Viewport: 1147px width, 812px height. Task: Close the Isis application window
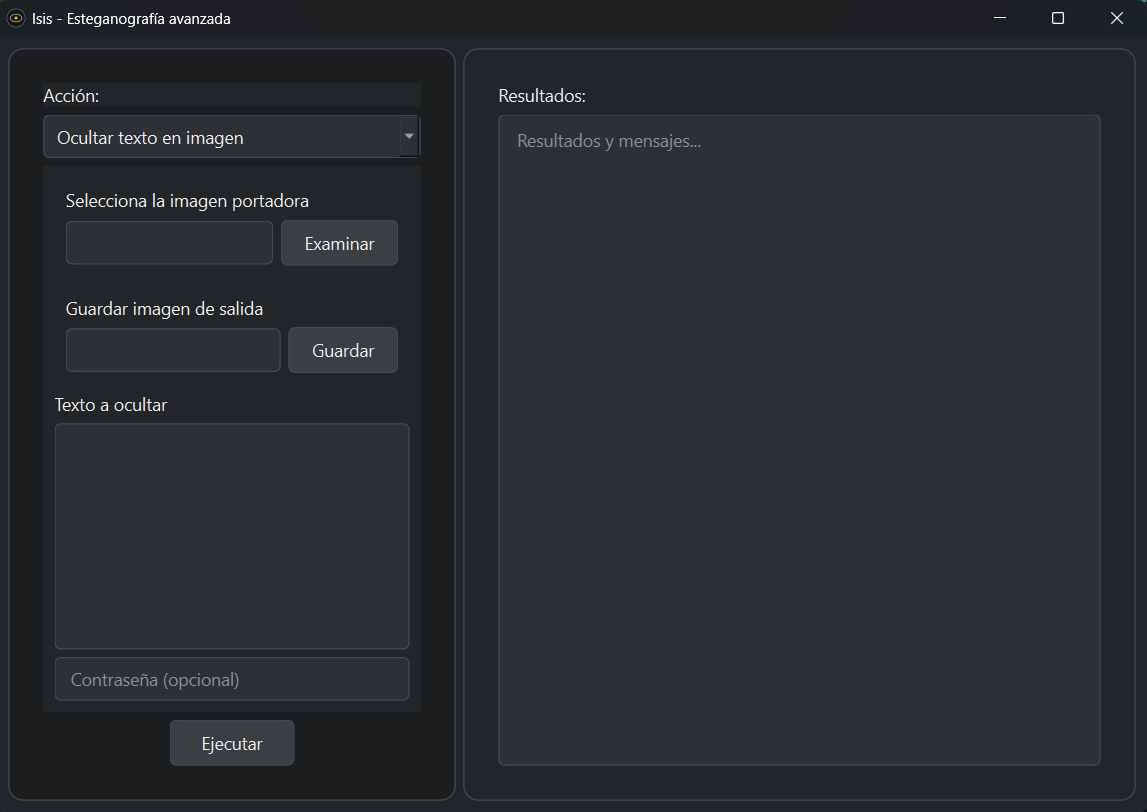1117,18
